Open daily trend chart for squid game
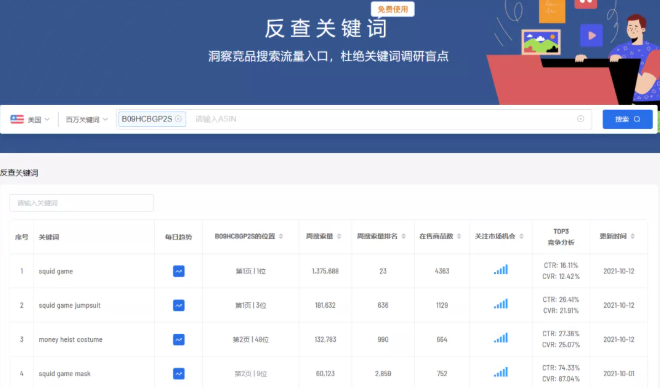 click(x=178, y=271)
